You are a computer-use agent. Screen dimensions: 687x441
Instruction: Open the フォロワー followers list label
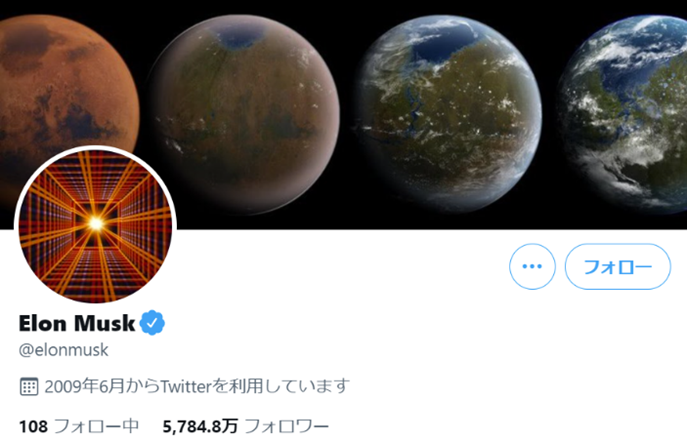(286, 426)
